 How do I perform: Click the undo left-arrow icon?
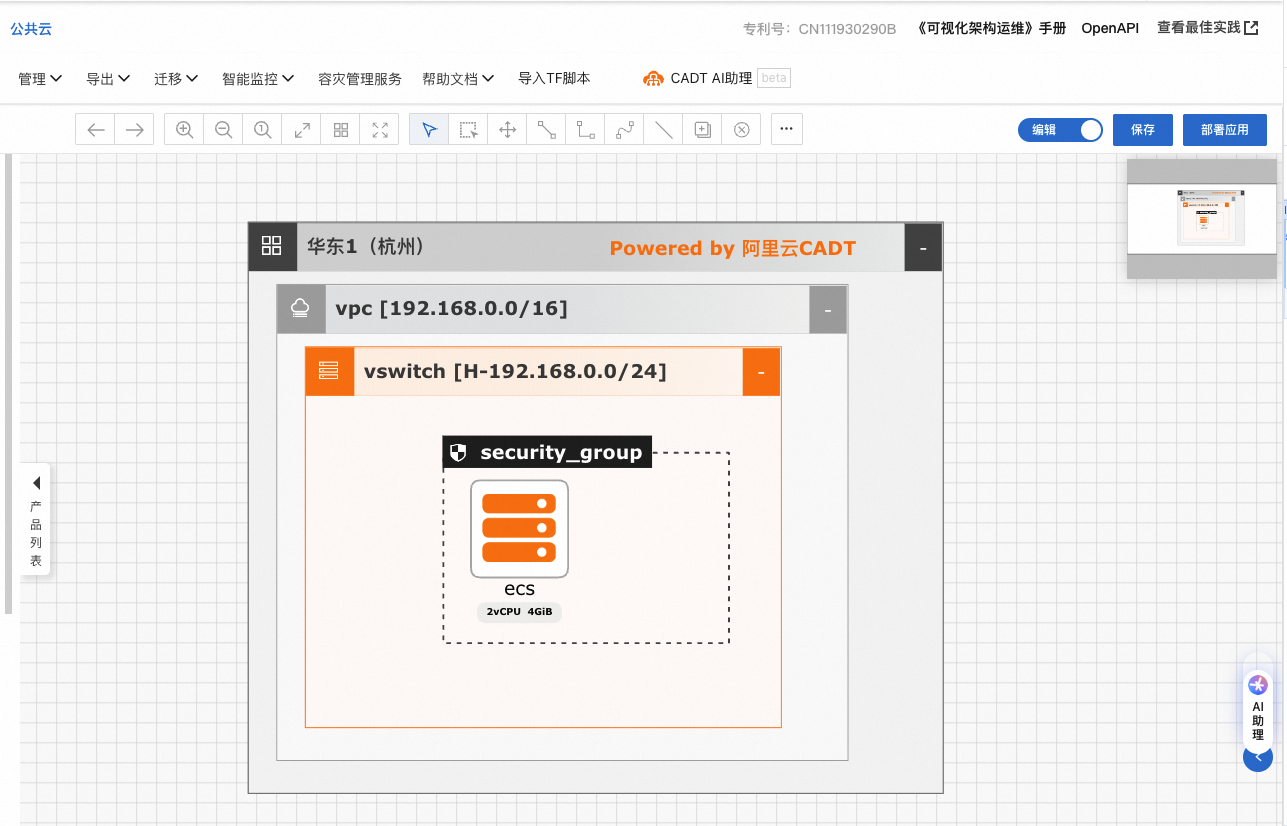click(x=96, y=129)
